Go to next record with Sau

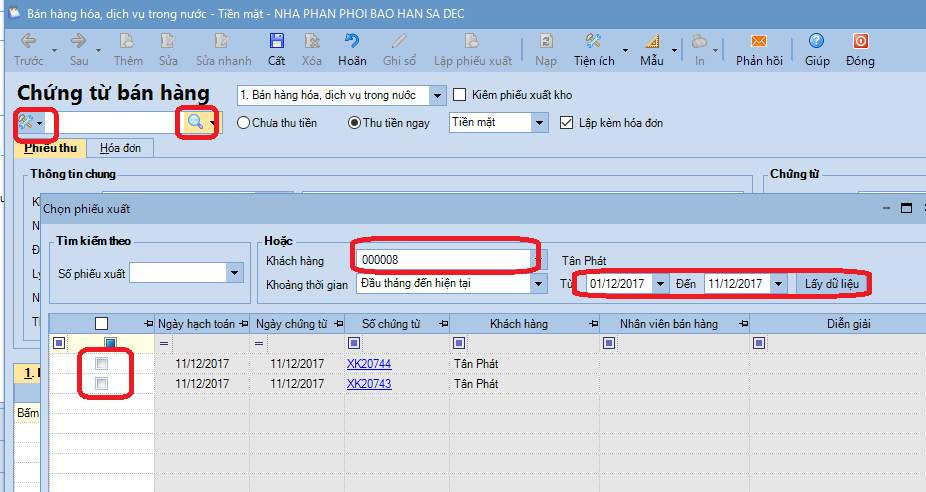[79, 41]
